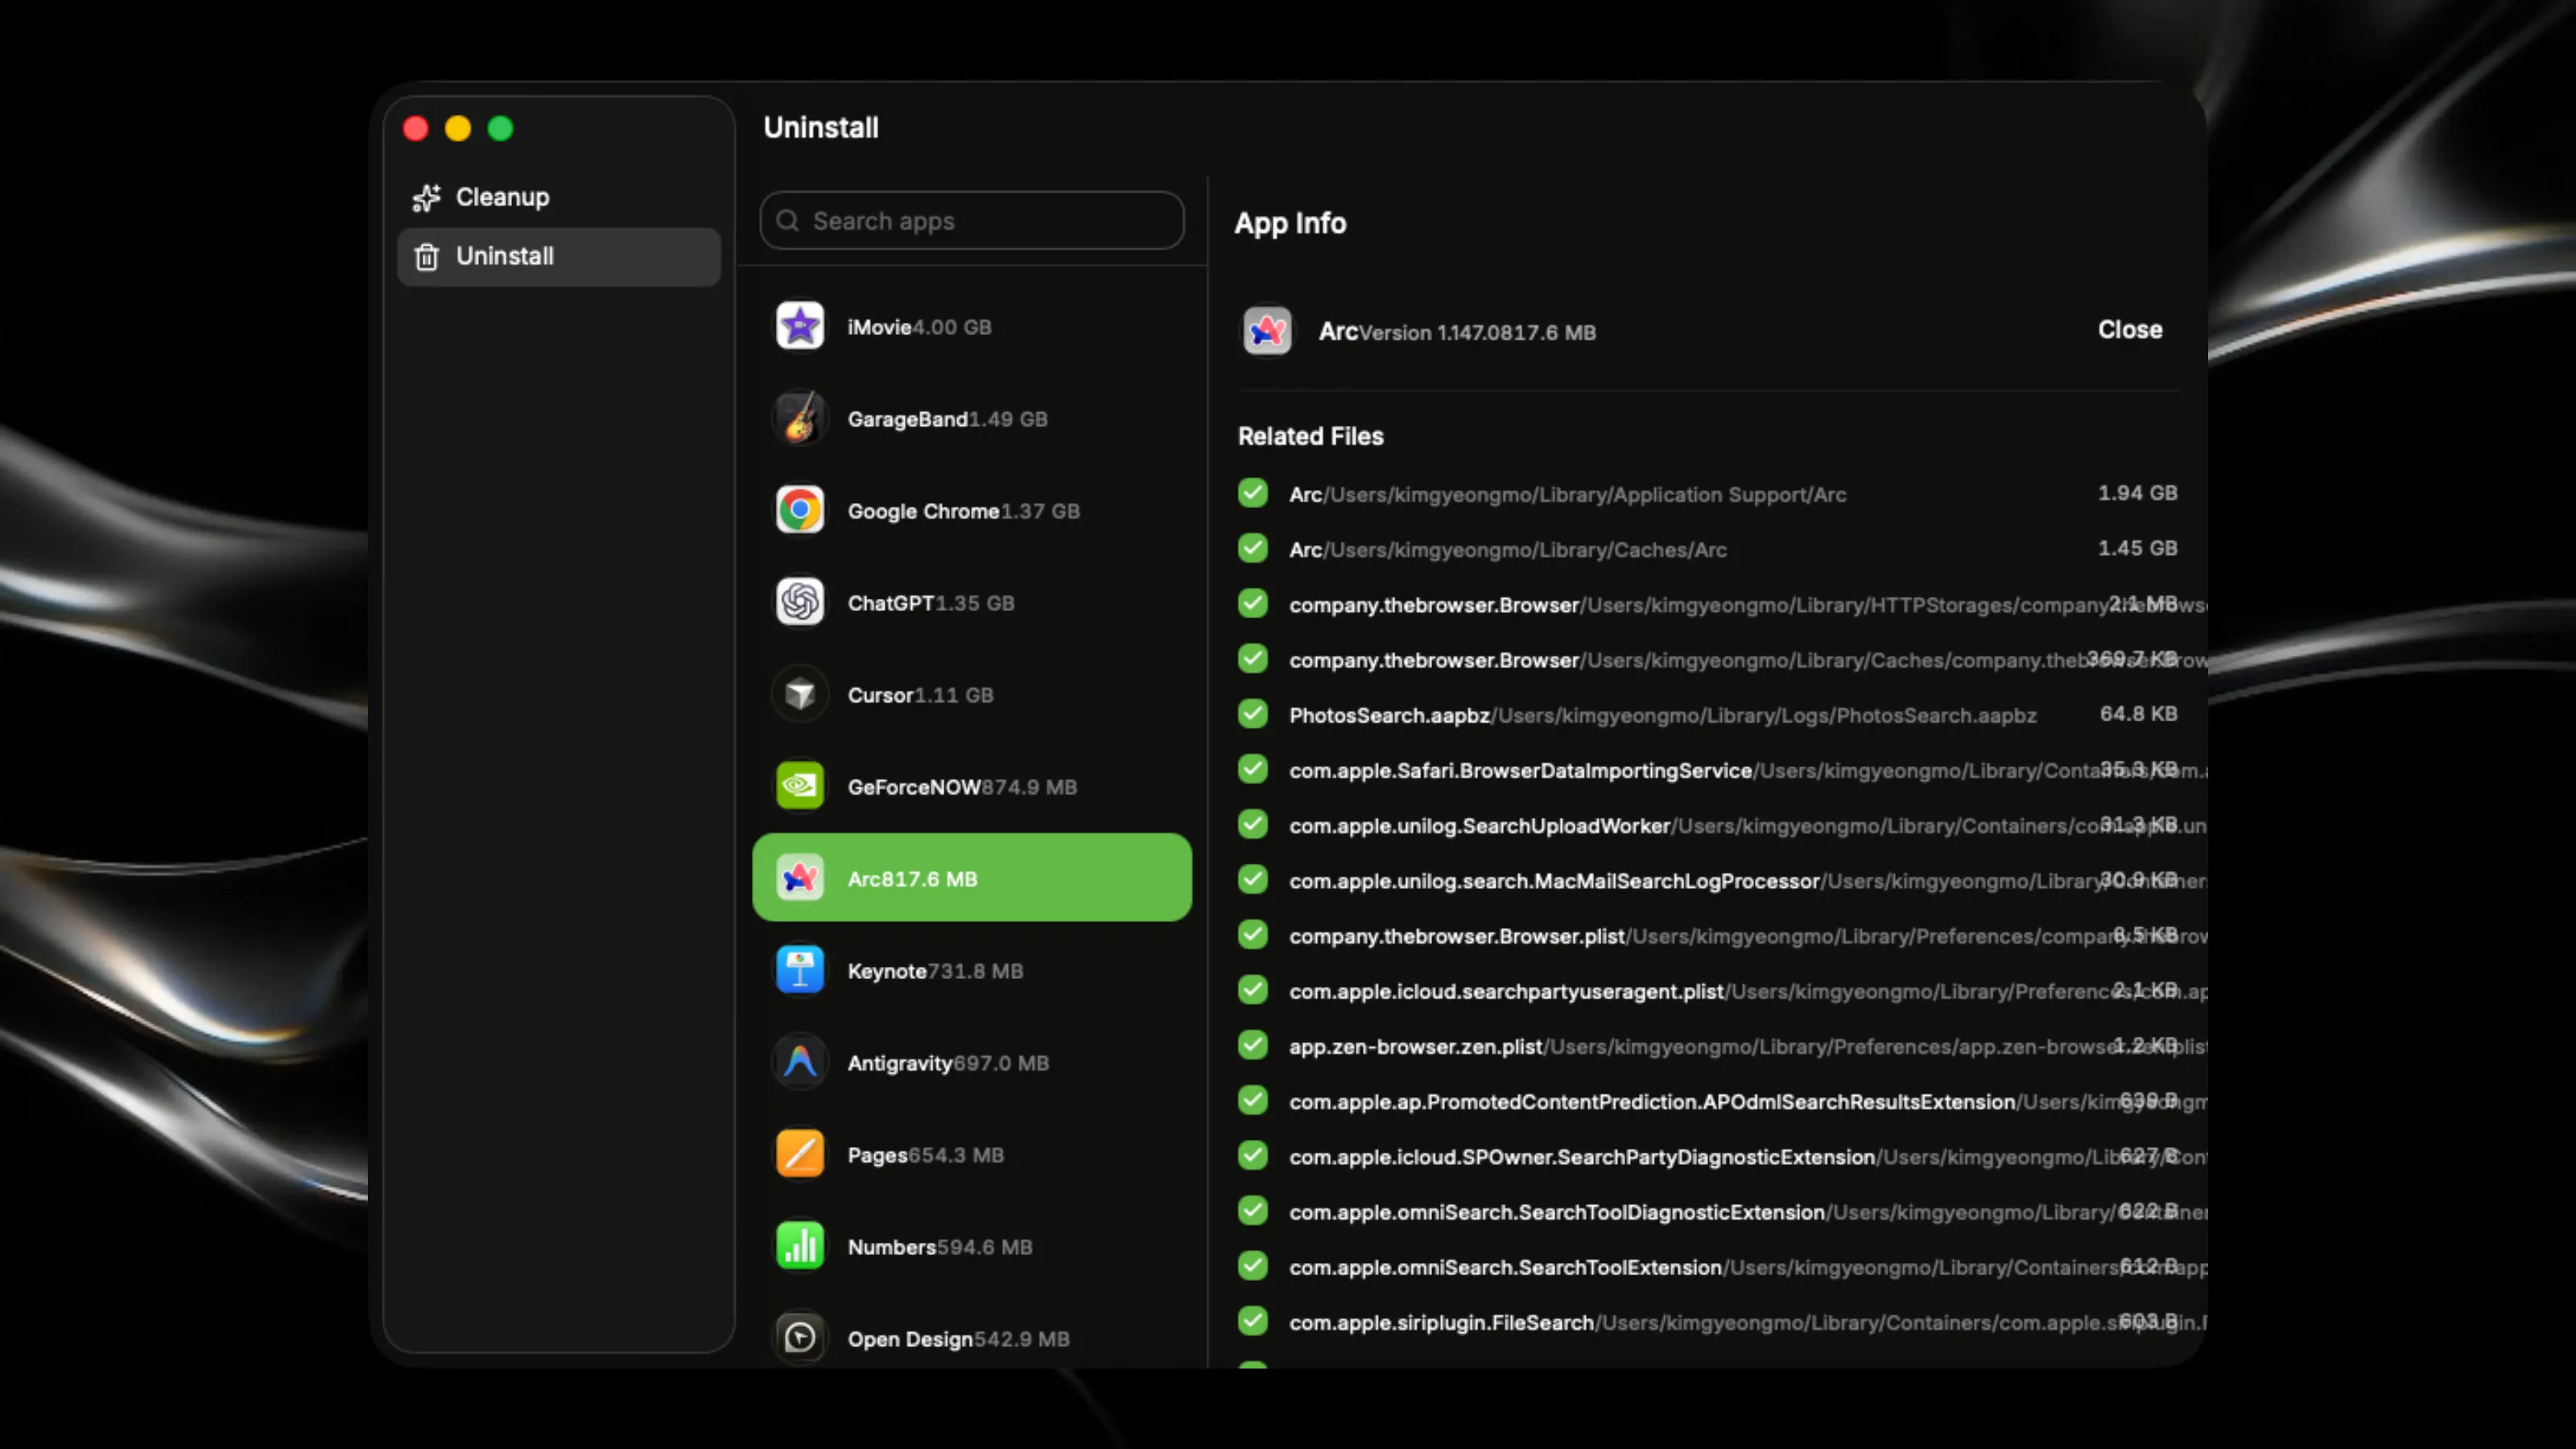Click the Numbers app icon

tap(800, 1246)
